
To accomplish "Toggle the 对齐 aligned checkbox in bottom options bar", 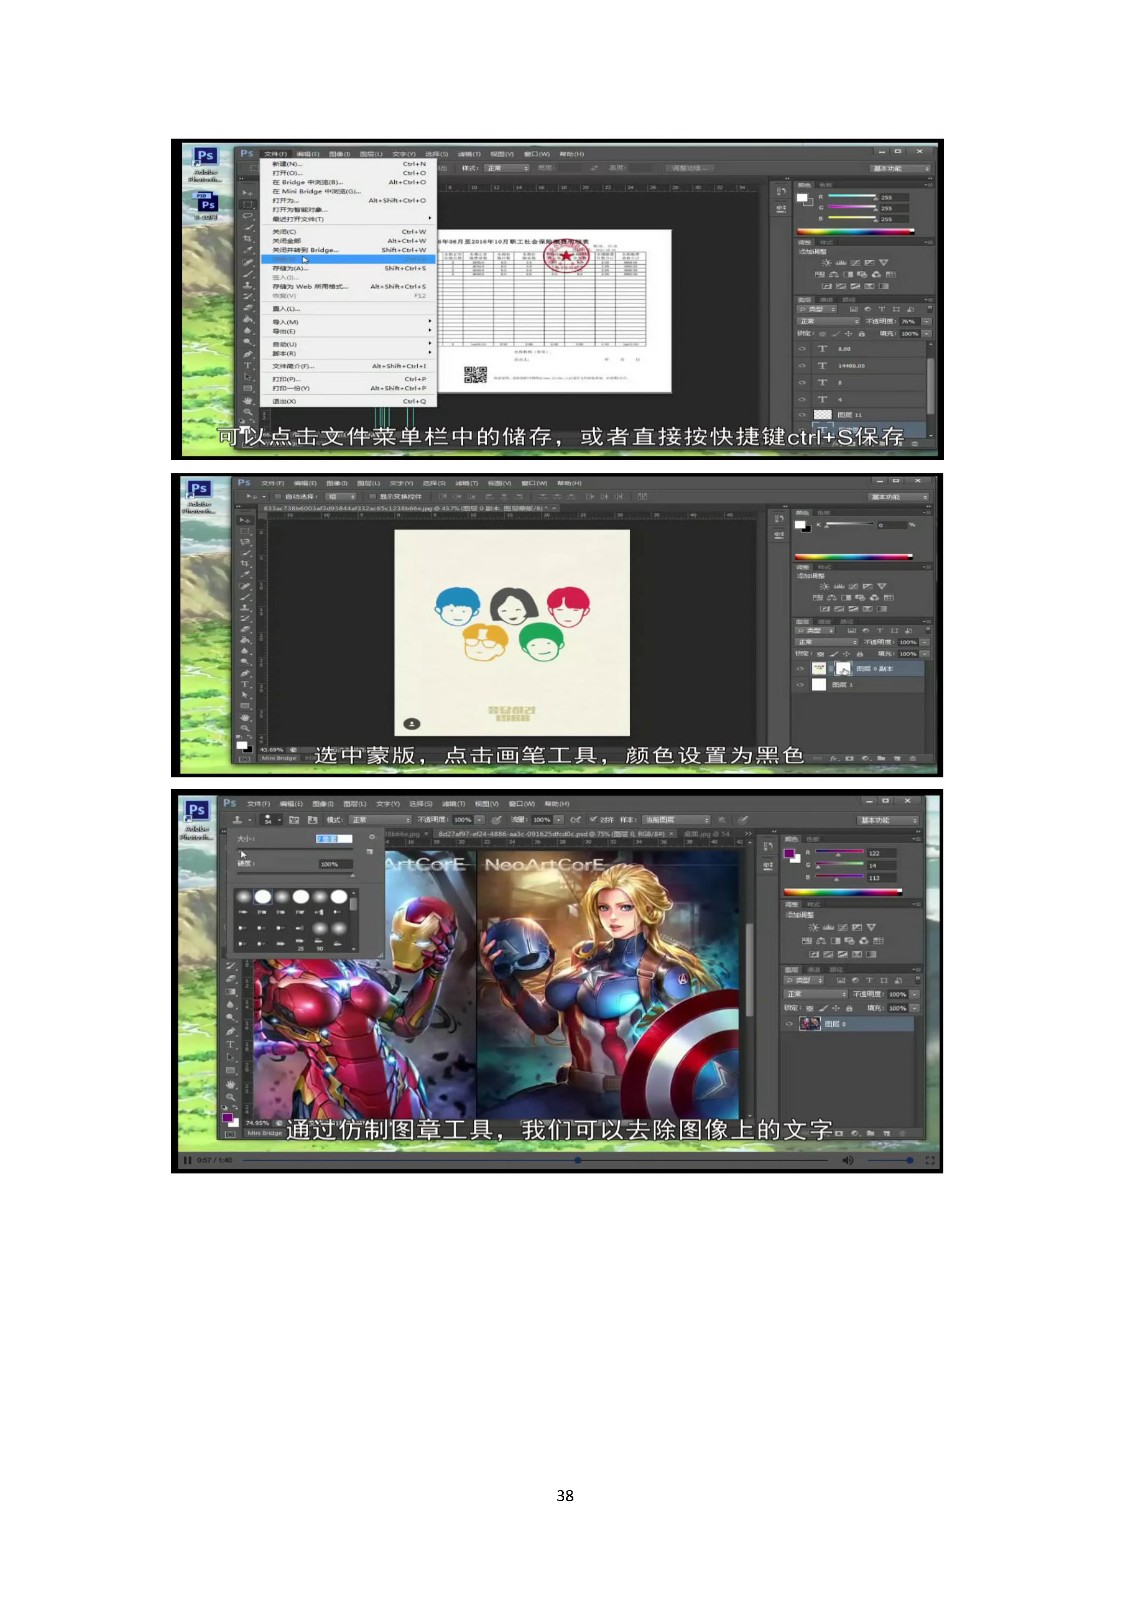I will click(x=593, y=820).
